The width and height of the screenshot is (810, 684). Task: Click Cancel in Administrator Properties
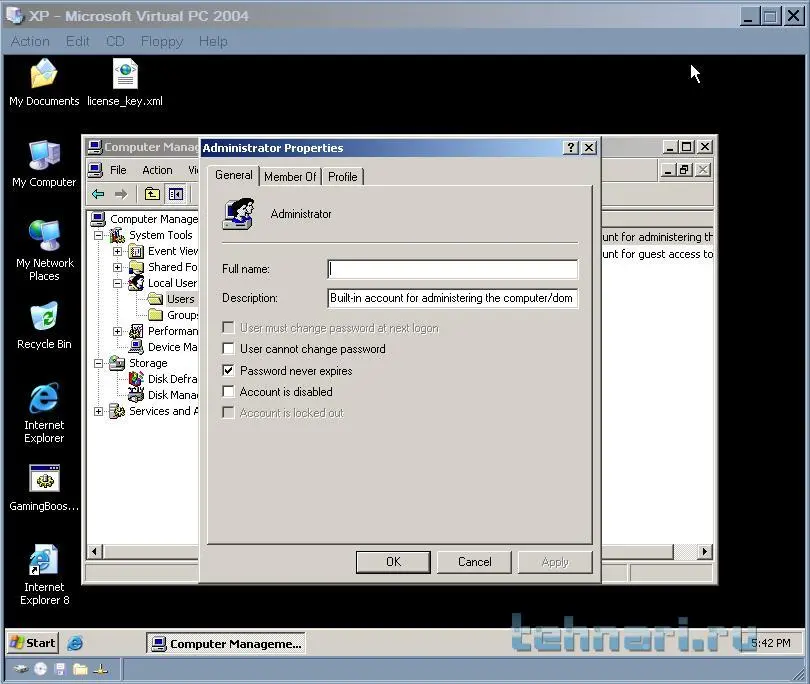tap(474, 562)
